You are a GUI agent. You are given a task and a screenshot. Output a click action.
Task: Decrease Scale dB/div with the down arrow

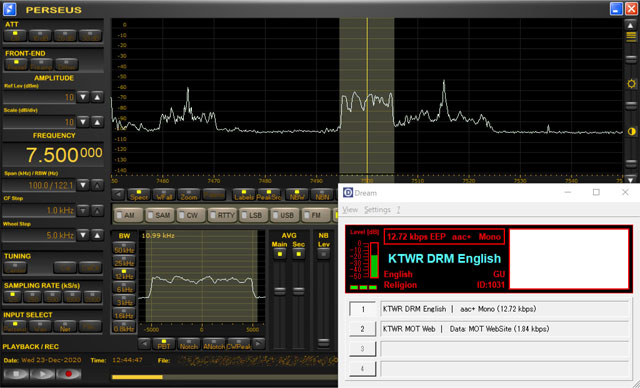coord(83,122)
